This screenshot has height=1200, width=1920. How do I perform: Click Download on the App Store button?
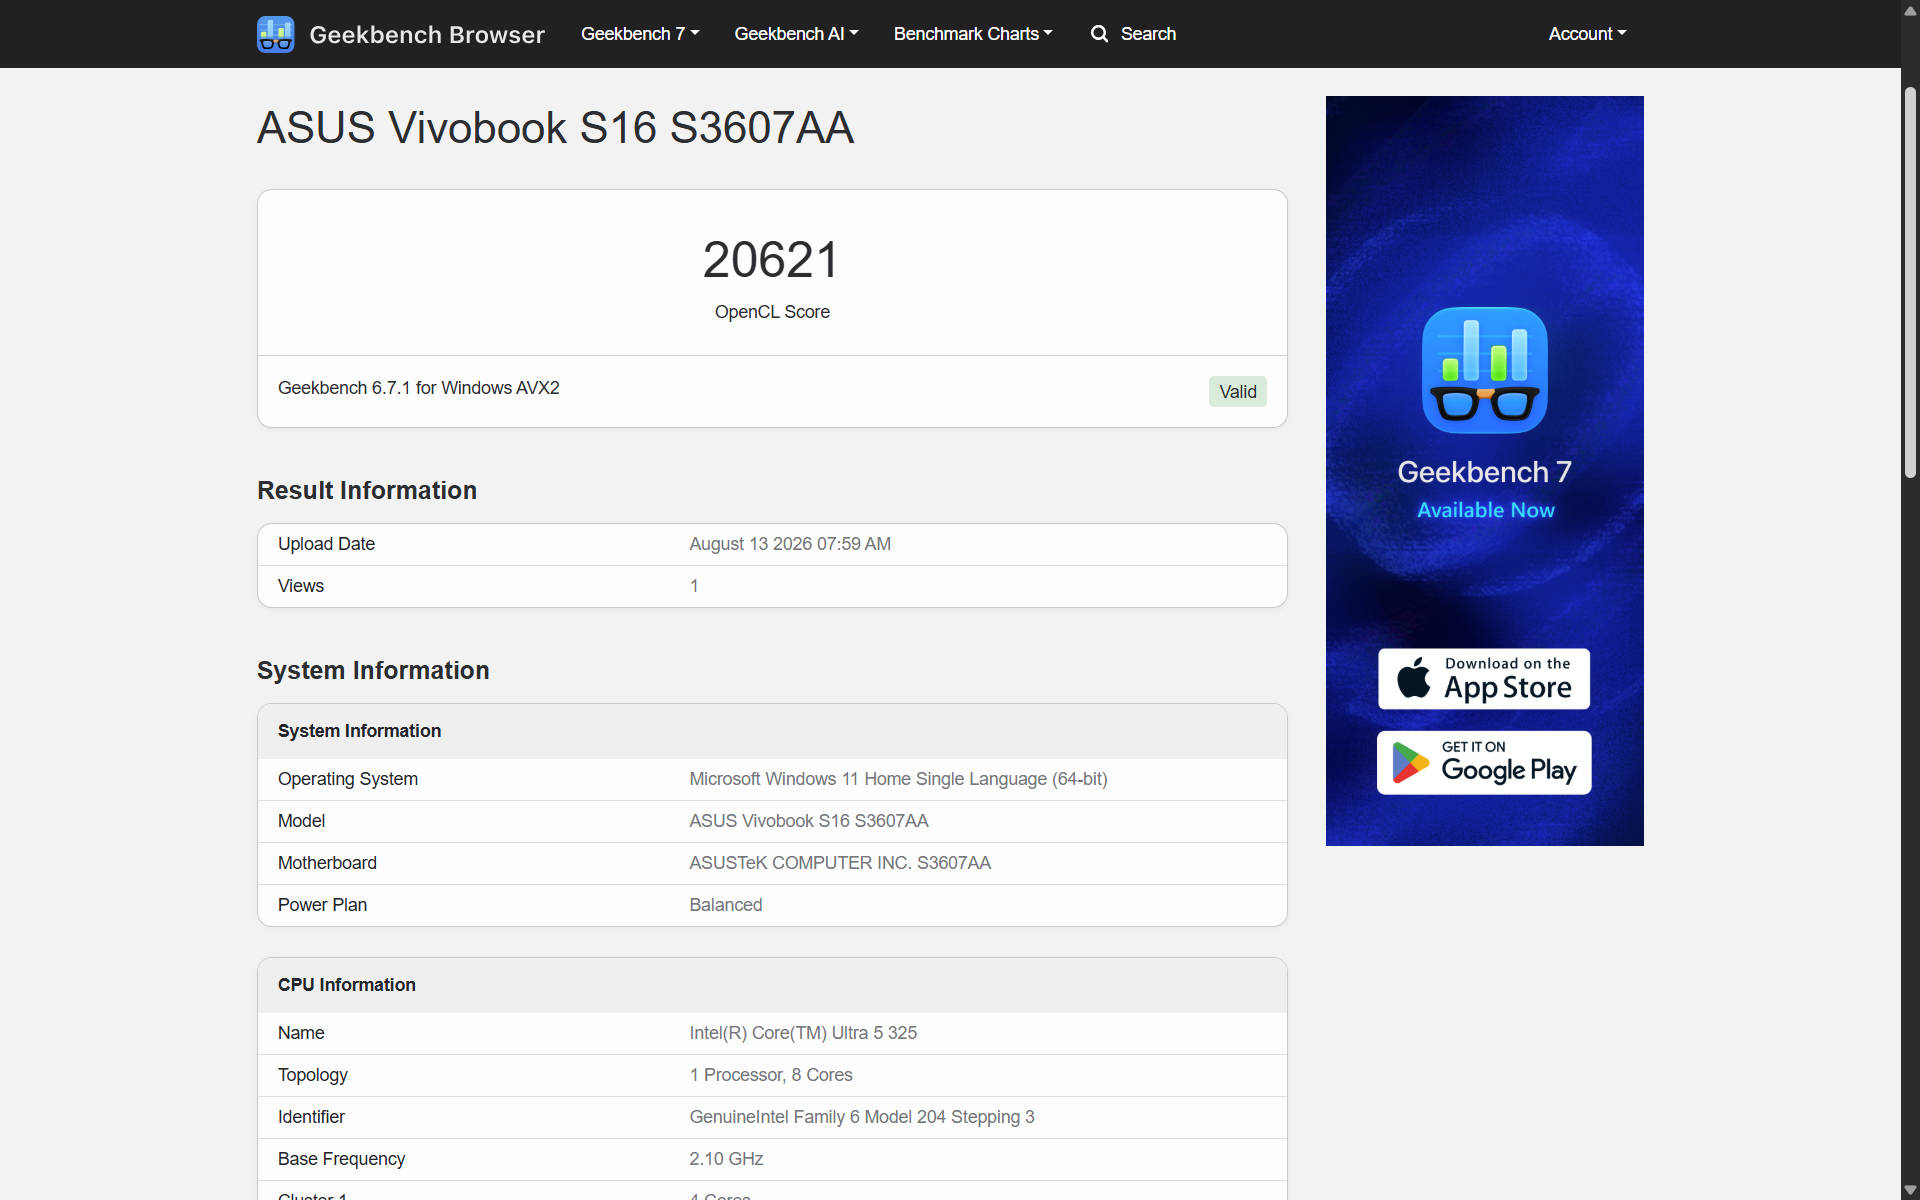click(x=1484, y=679)
